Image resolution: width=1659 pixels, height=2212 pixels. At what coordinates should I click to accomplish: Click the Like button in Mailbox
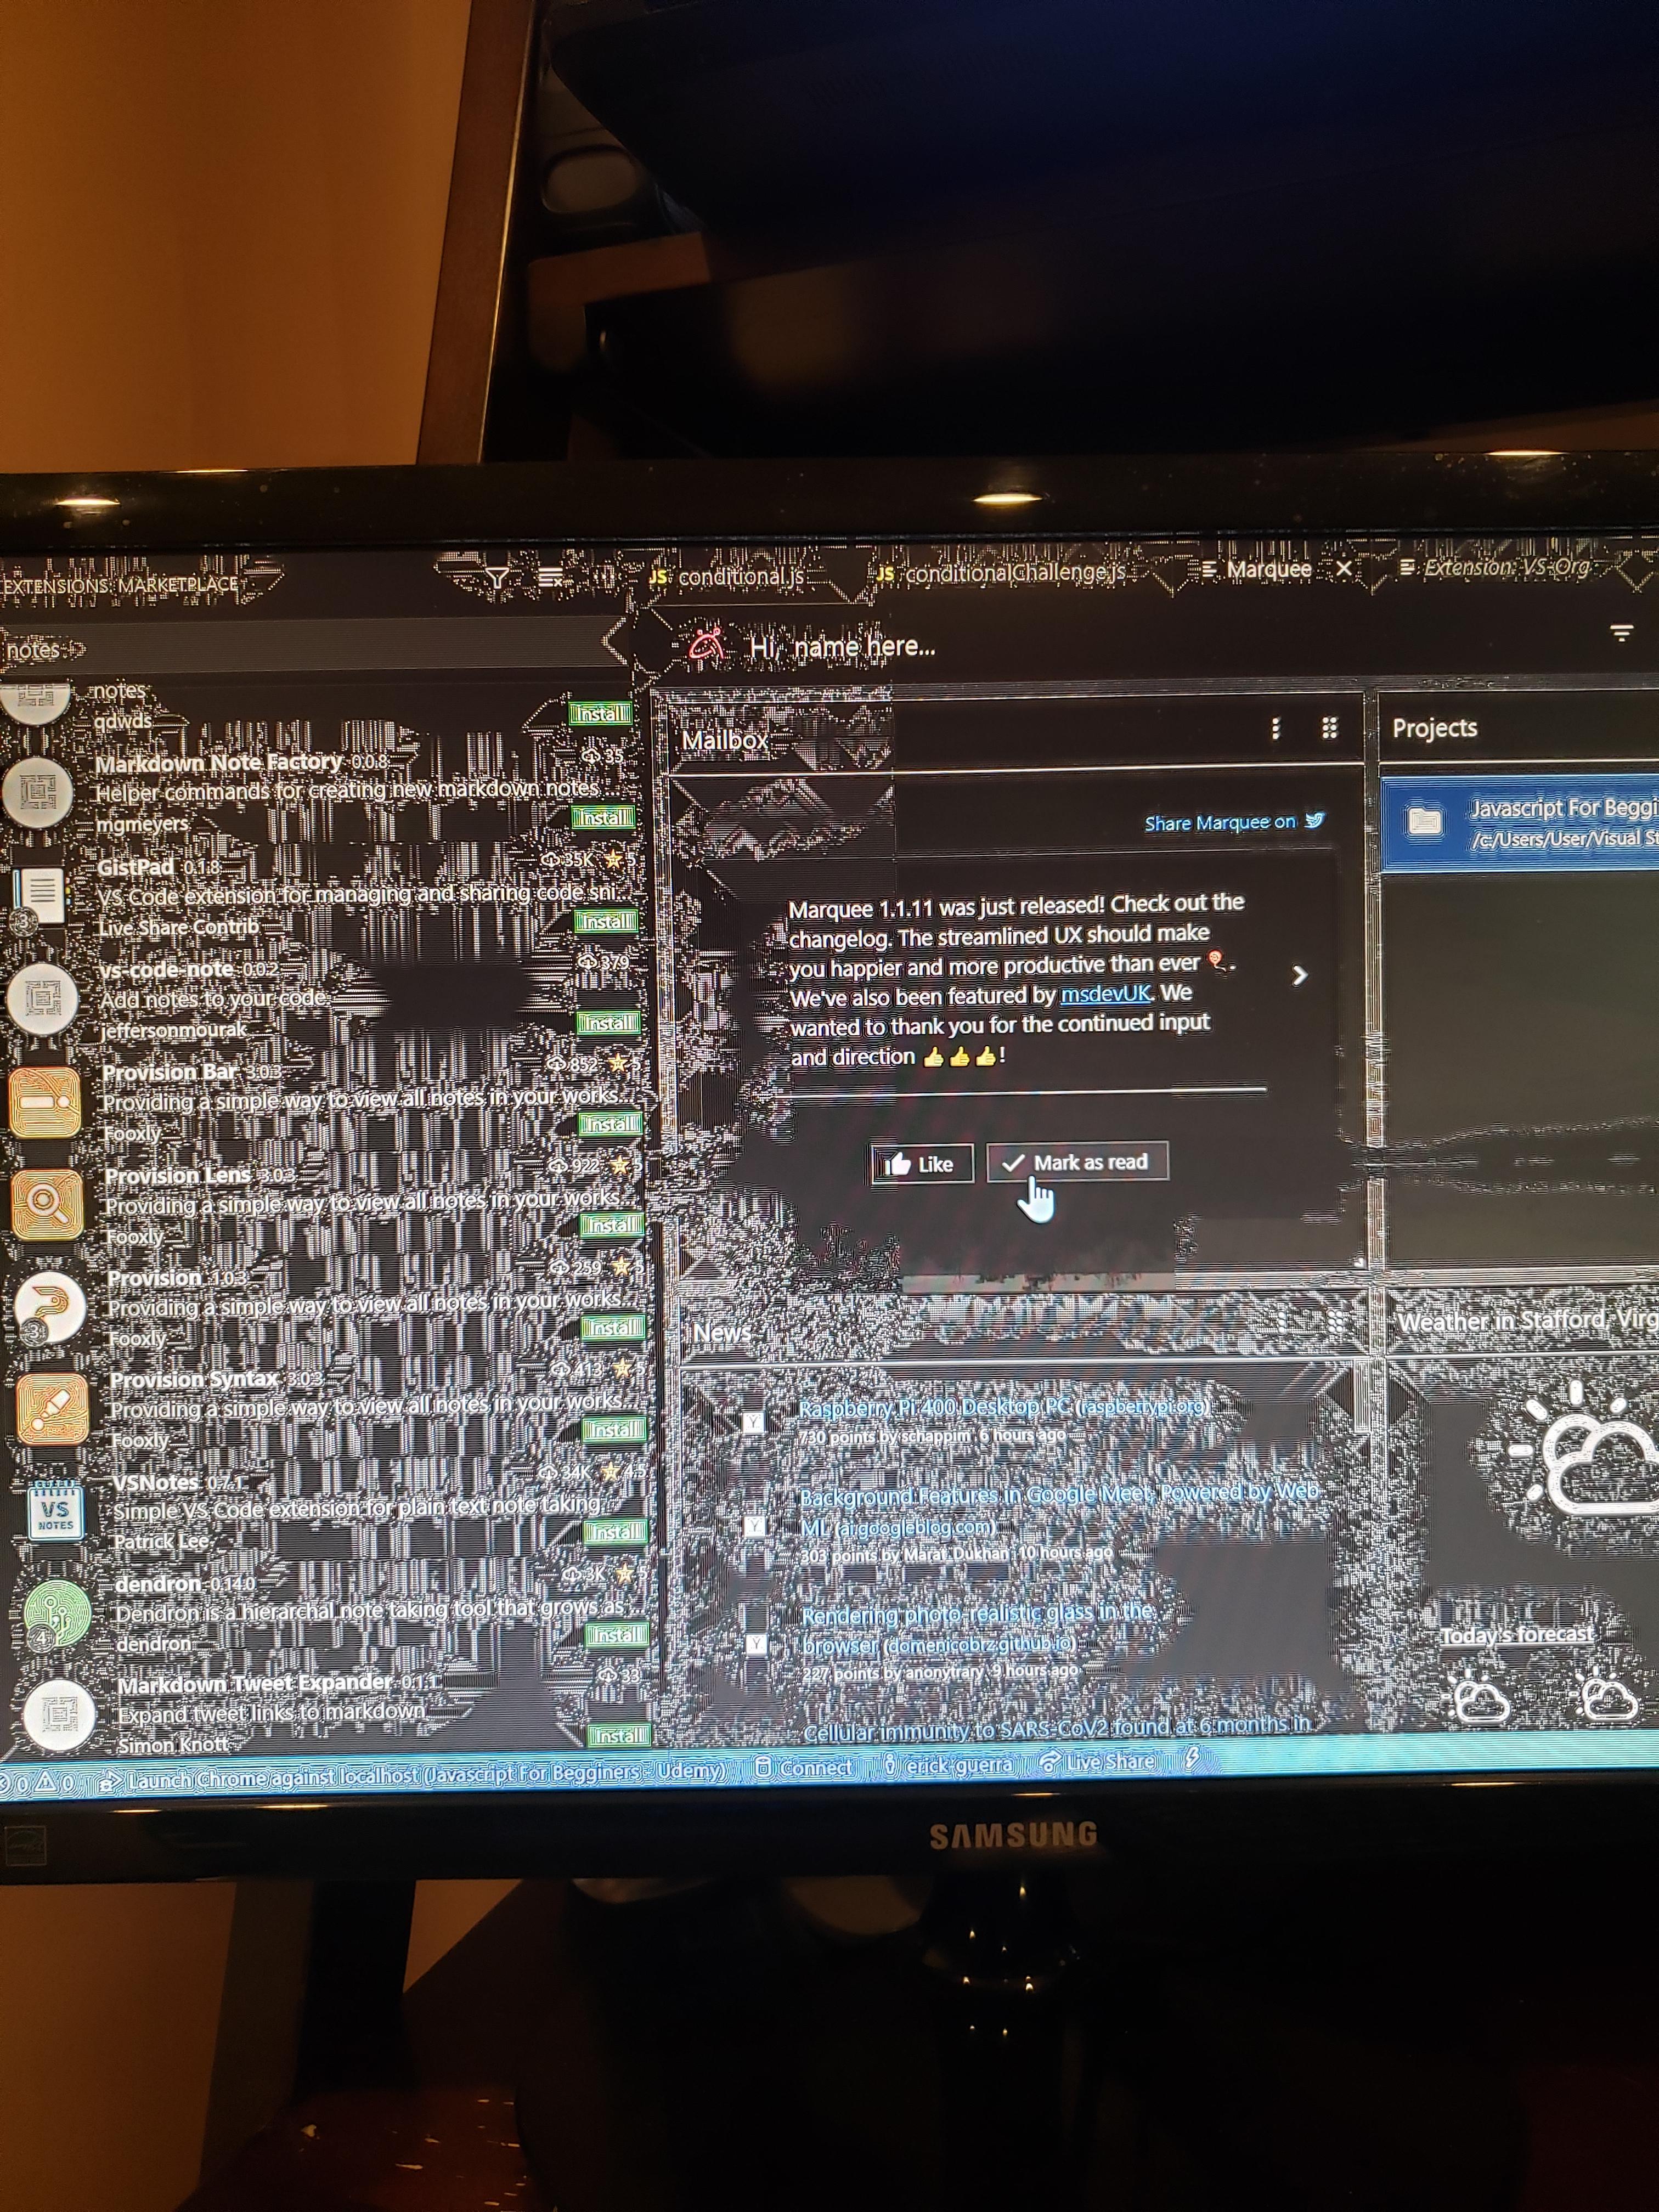click(x=922, y=1164)
